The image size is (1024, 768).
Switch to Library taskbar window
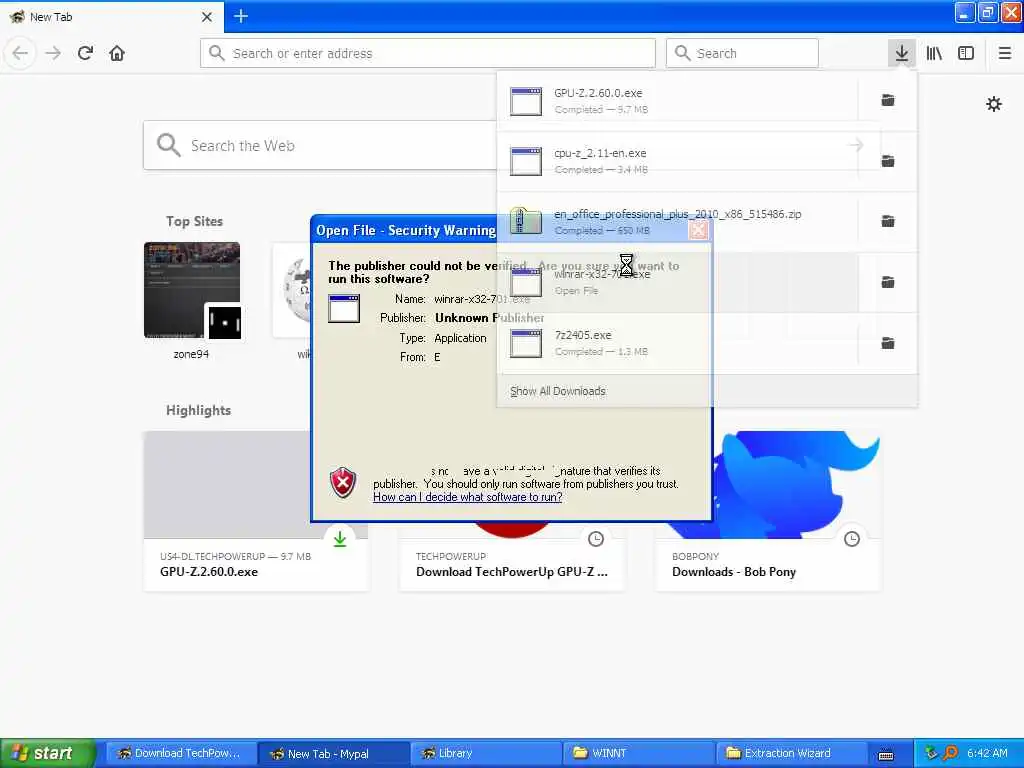click(x=487, y=753)
